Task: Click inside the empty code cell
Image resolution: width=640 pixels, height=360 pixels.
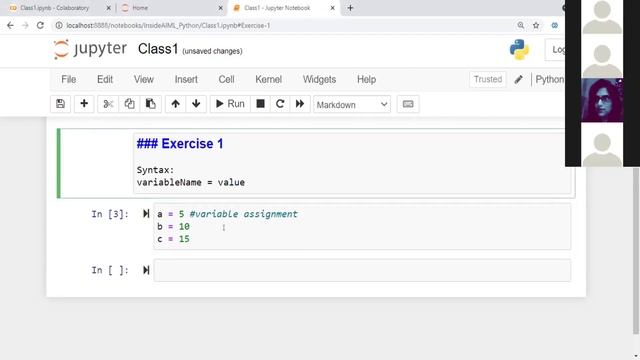Action: (362, 270)
